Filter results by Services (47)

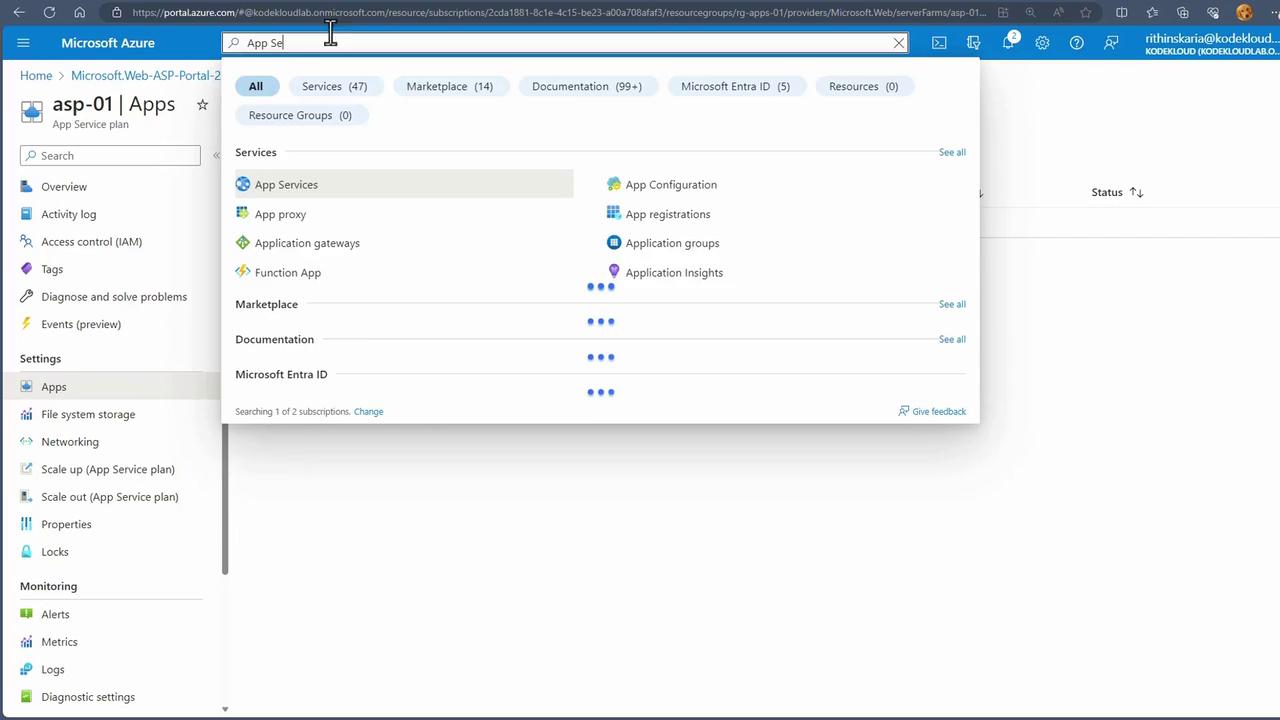[x=334, y=86]
